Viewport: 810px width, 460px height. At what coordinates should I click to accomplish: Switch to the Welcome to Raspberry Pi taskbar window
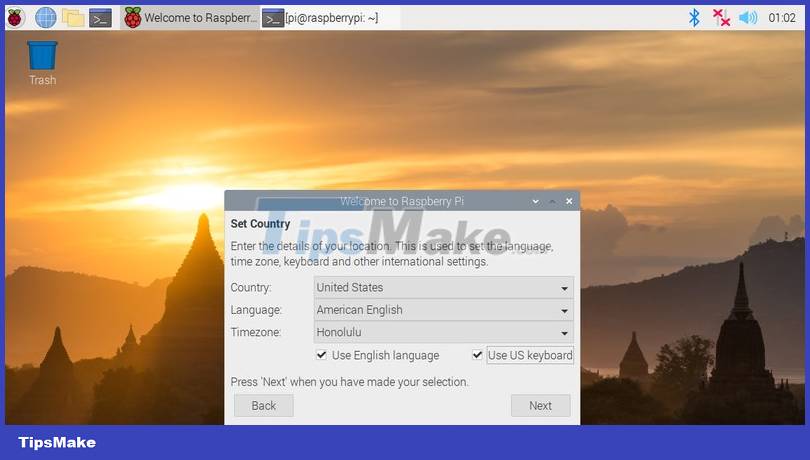pyautogui.click(x=190, y=17)
